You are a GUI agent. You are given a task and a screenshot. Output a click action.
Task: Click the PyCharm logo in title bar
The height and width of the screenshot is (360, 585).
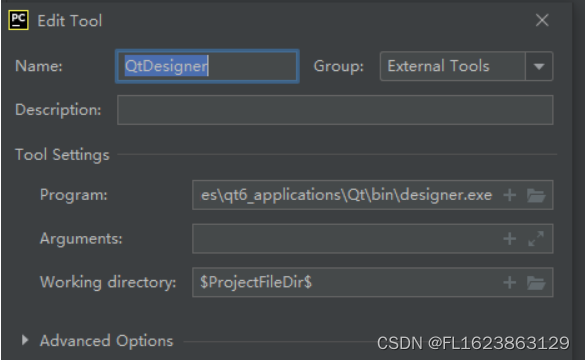18,20
